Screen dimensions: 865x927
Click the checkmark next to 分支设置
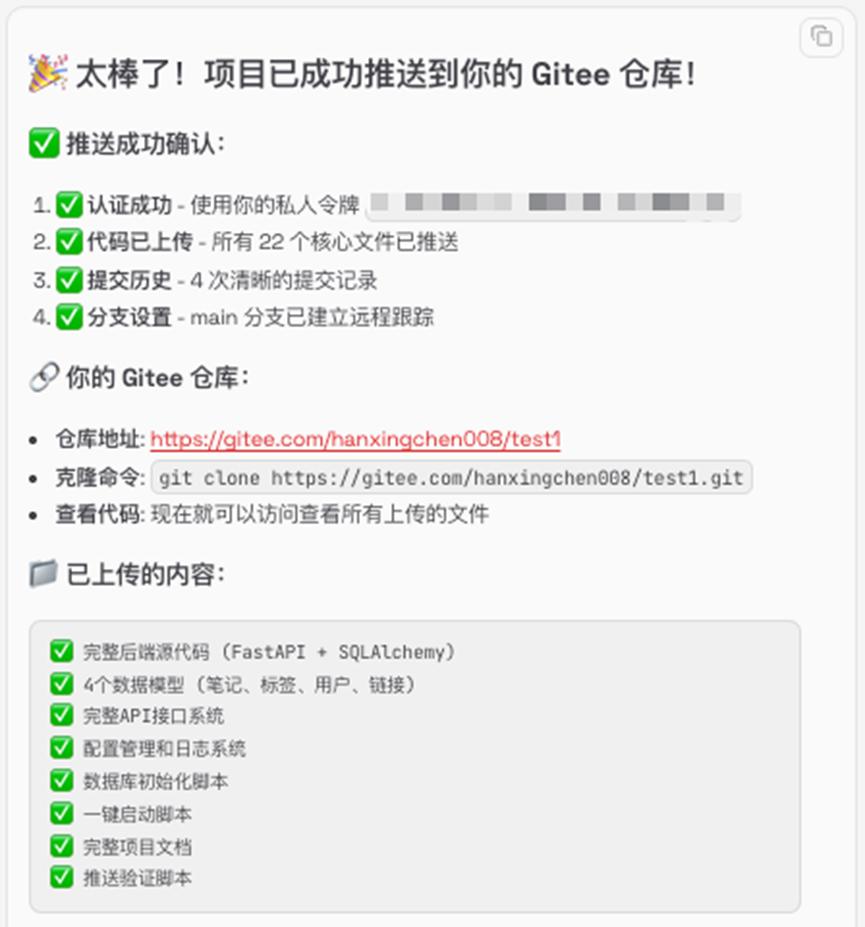point(69,317)
